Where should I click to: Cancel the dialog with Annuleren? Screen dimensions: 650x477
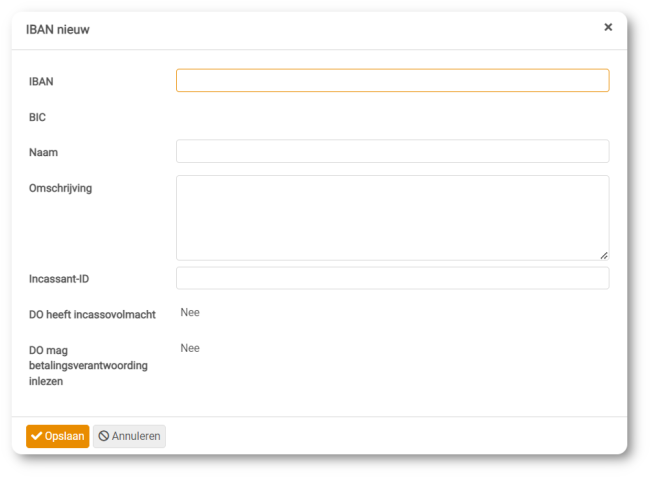pyautogui.click(x=129, y=436)
